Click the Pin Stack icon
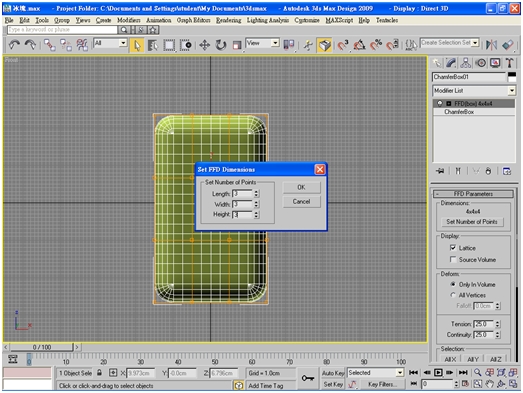This screenshot has height=393, width=523. coord(440,171)
